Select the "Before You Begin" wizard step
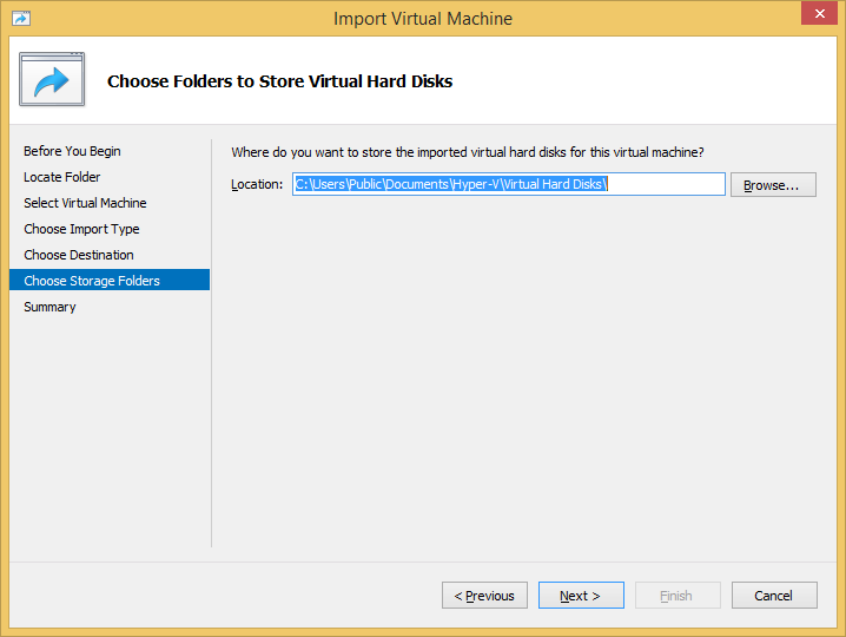Viewport: 846px width, 637px height. [x=72, y=151]
